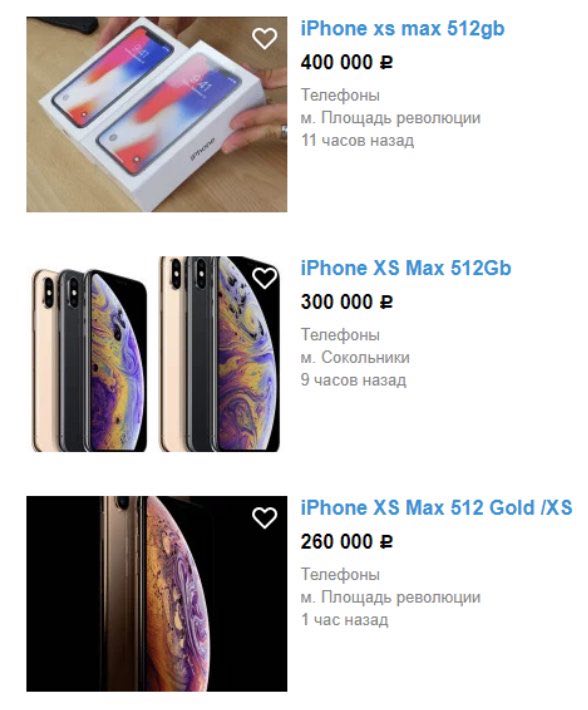Open the 'iPhone xs max 512gb' listing title
This screenshot has height=710, width=588.
click(x=402, y=29)
